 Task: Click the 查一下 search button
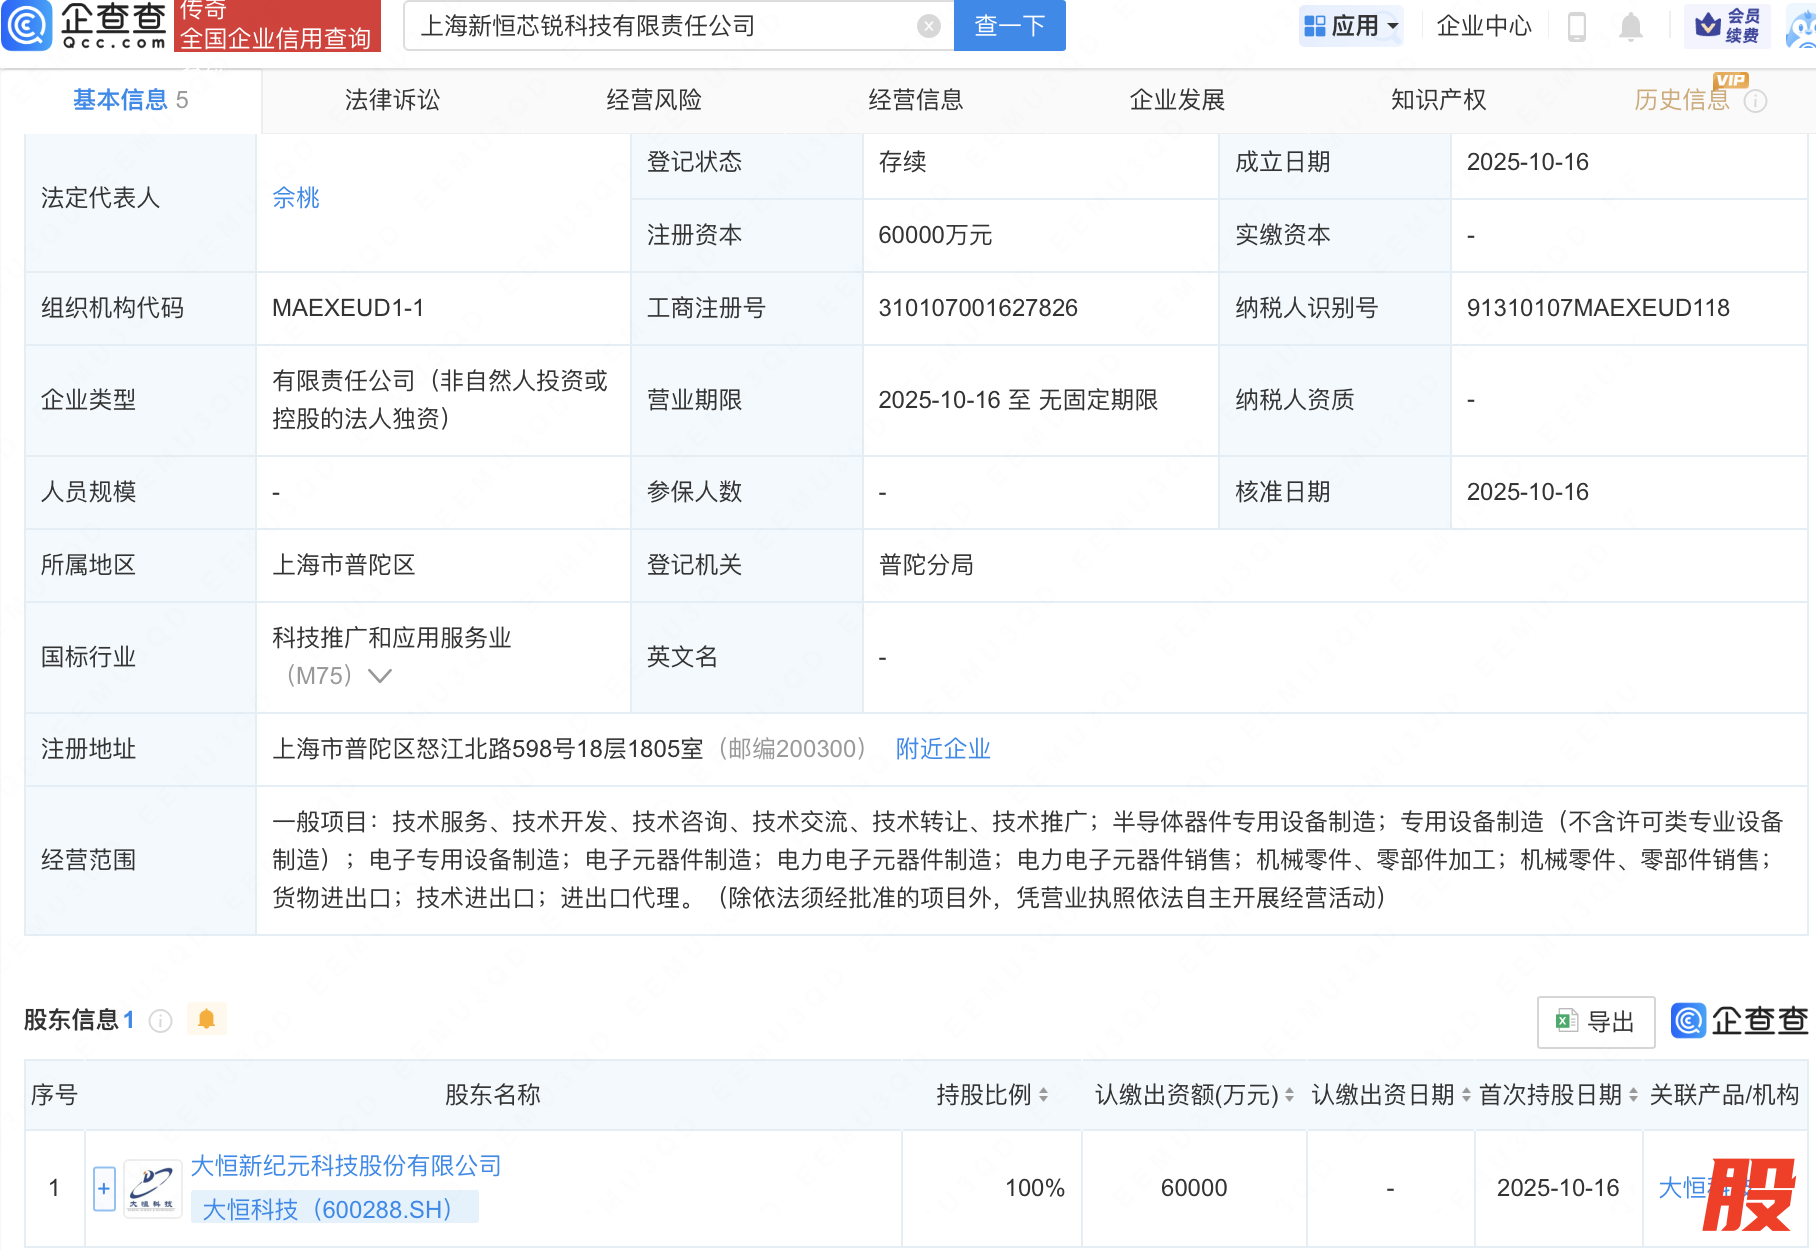[x=1009, y=26]
